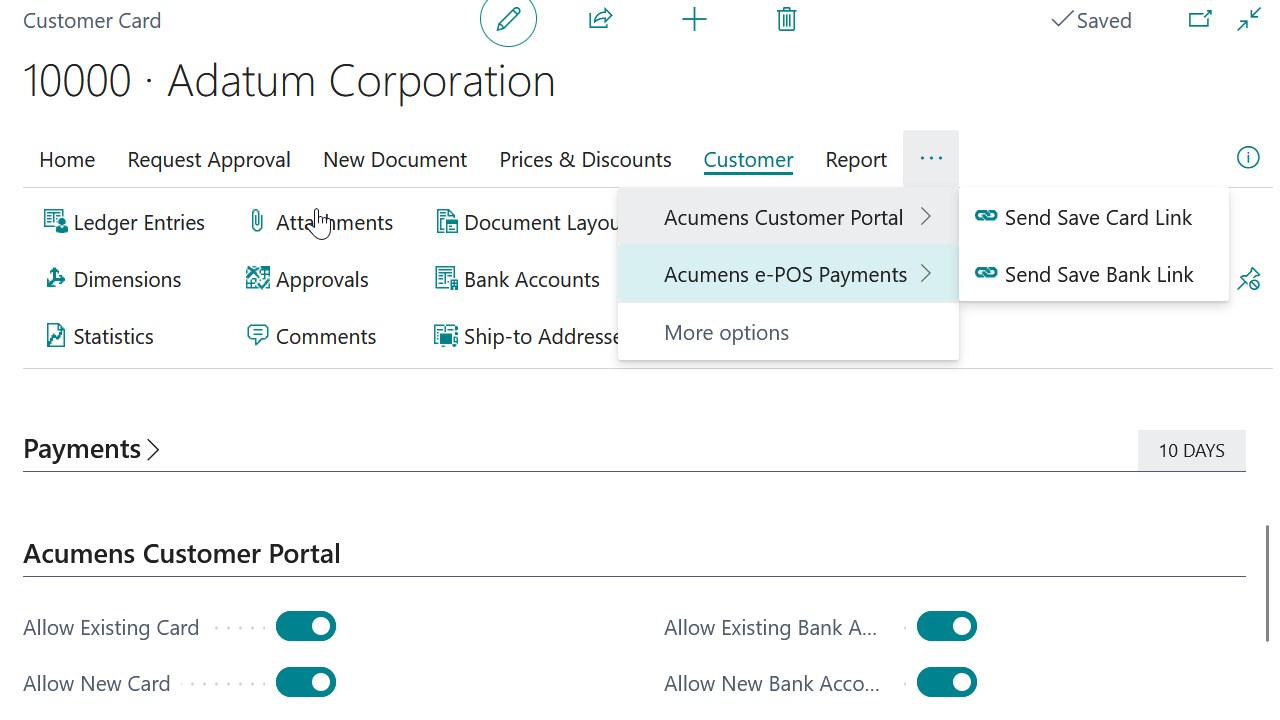
Task: Switch to the Report menu tab
Action: 856,159
